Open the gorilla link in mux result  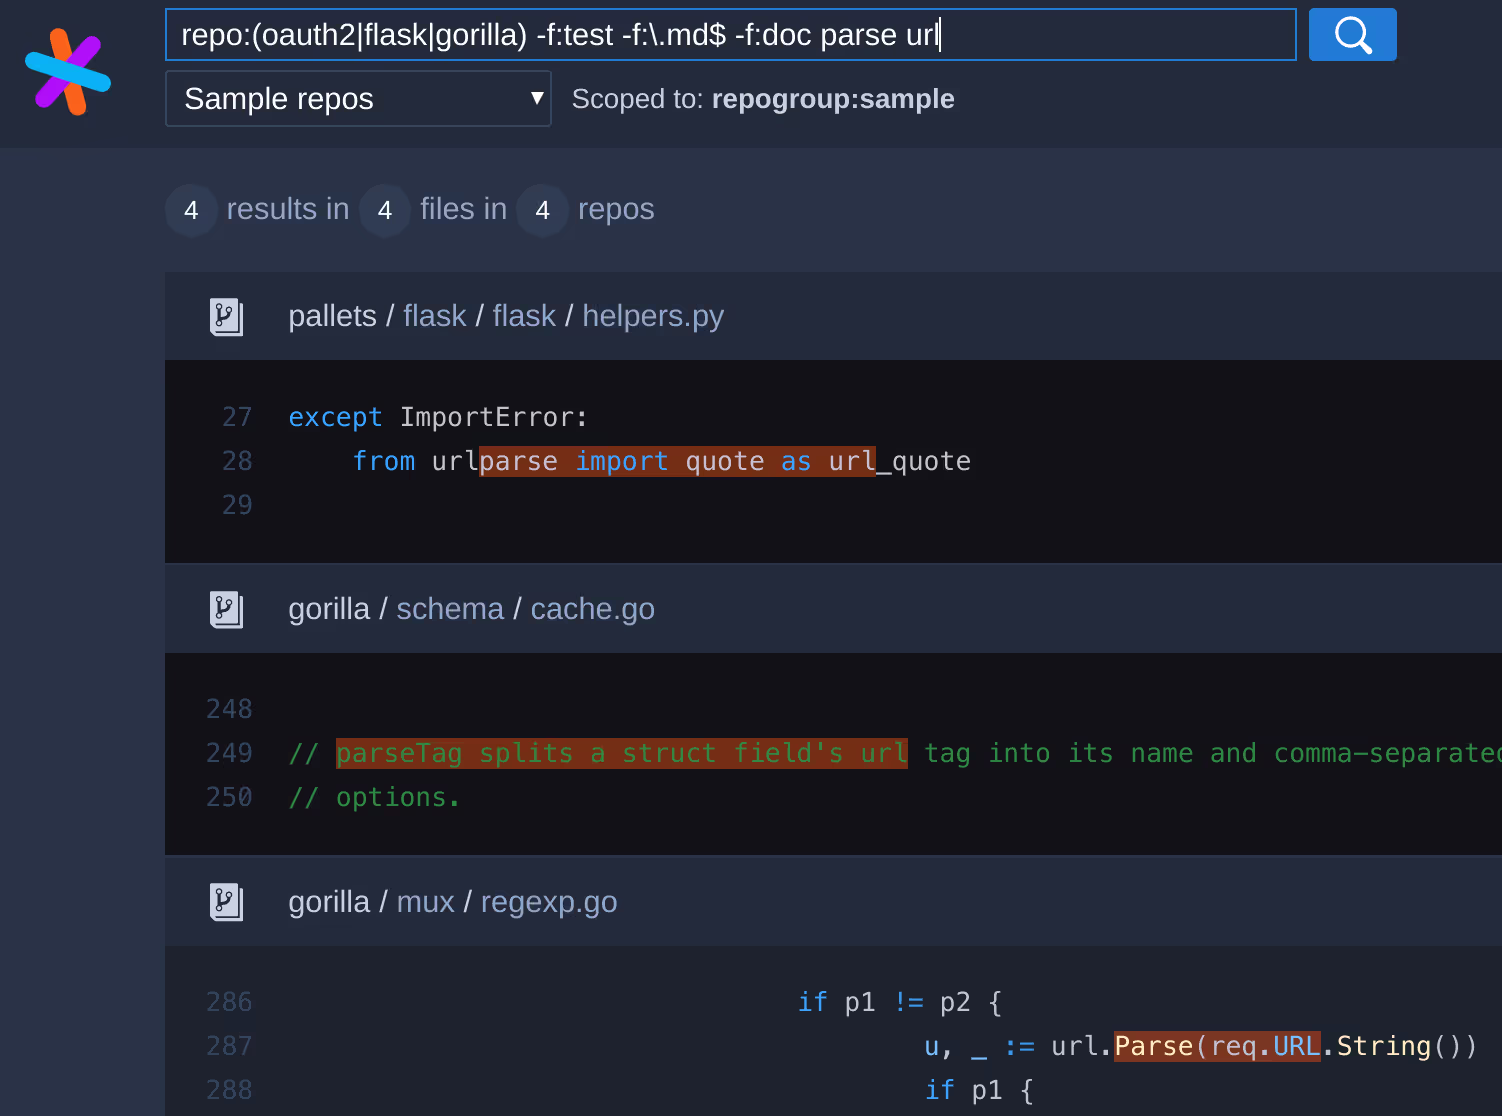(x=329, y=902)
